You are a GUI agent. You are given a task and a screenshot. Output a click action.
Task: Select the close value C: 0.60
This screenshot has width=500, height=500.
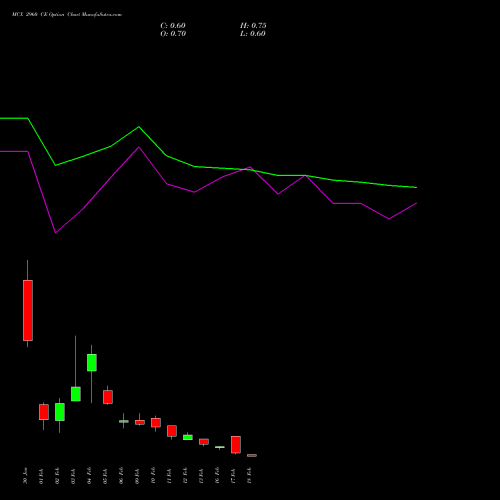click(x=173, y=26)
